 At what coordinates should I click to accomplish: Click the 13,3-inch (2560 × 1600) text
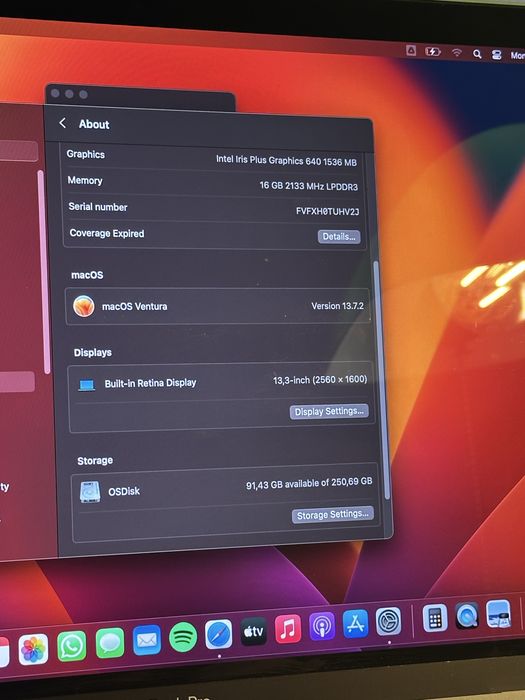point(320,380)
